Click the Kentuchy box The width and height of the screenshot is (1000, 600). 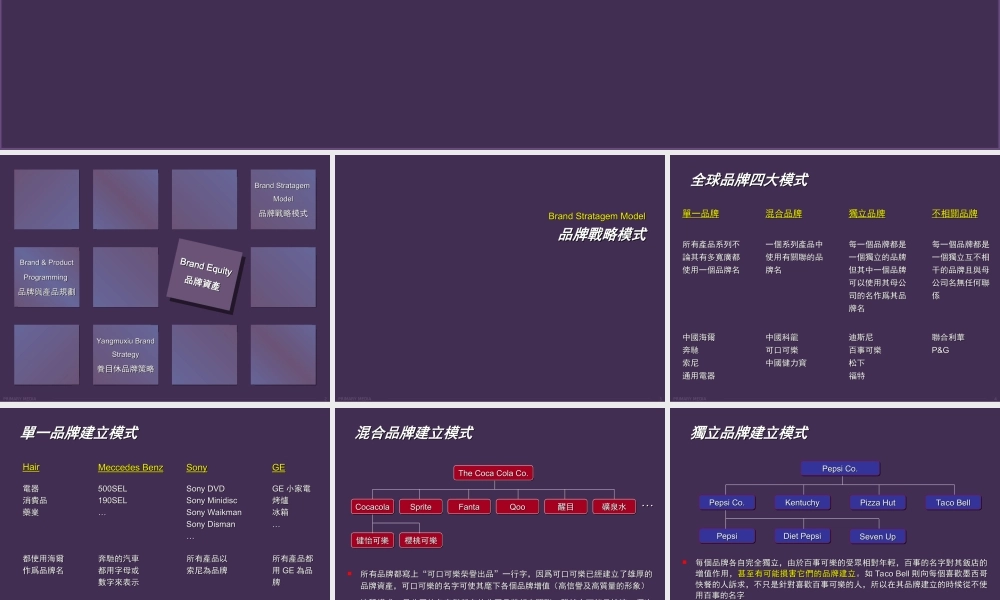click(x=801, y=502)
